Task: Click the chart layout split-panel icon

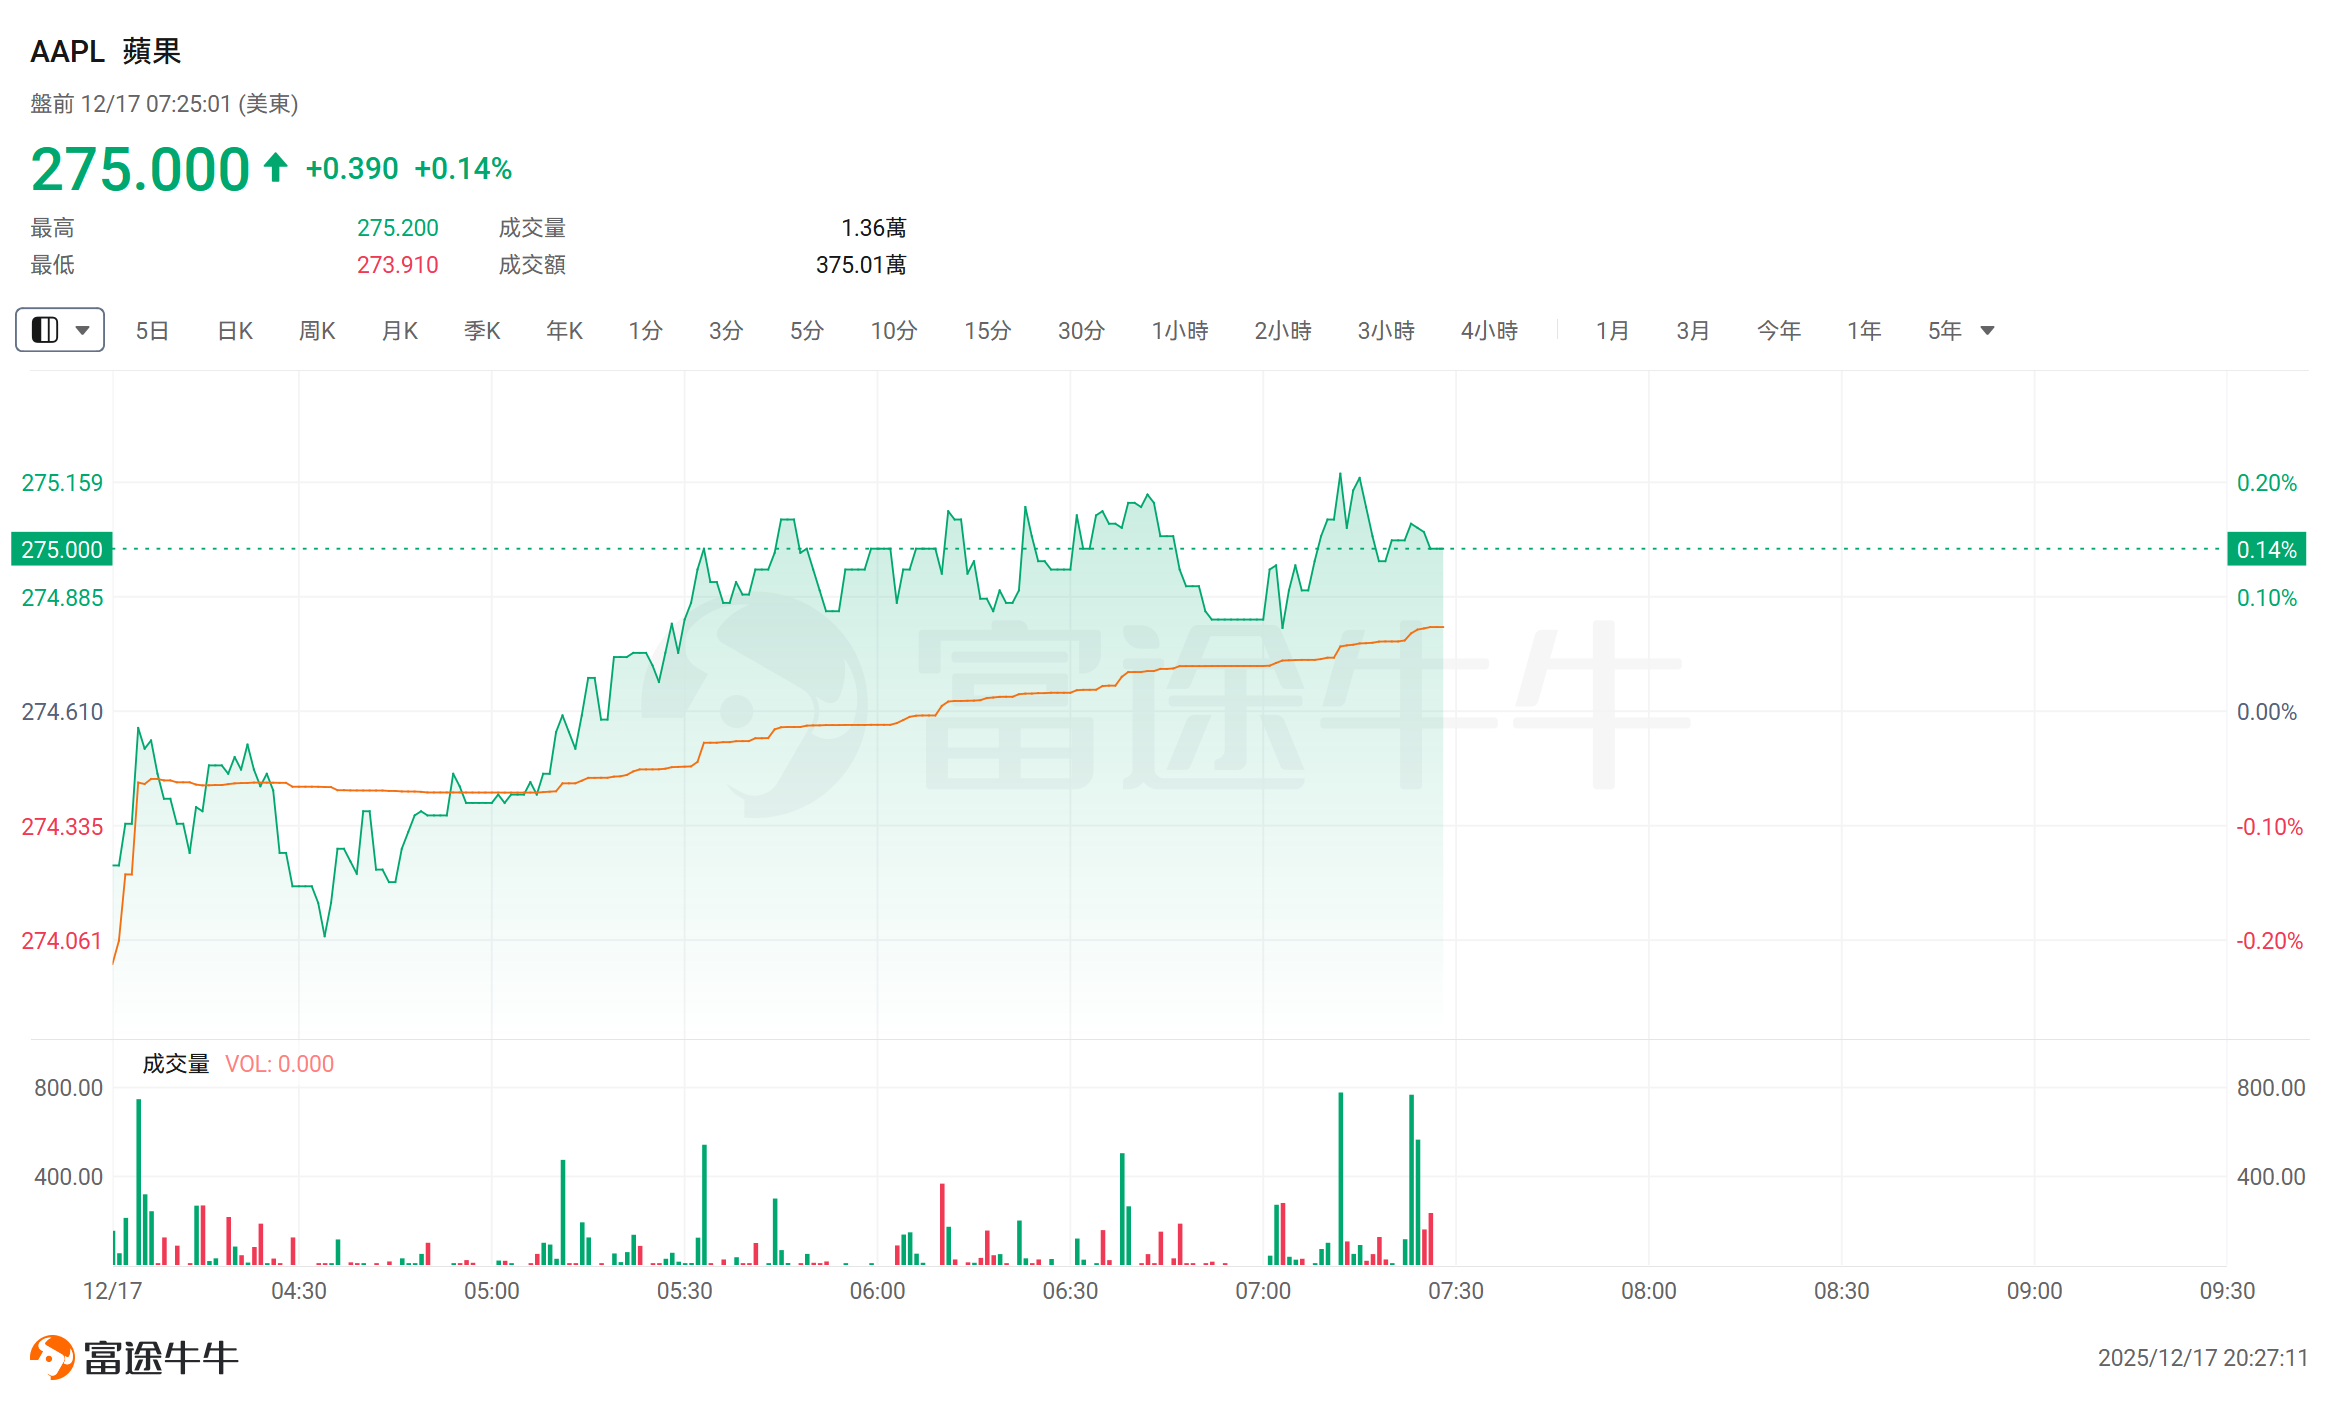Action: coord(45,330)
